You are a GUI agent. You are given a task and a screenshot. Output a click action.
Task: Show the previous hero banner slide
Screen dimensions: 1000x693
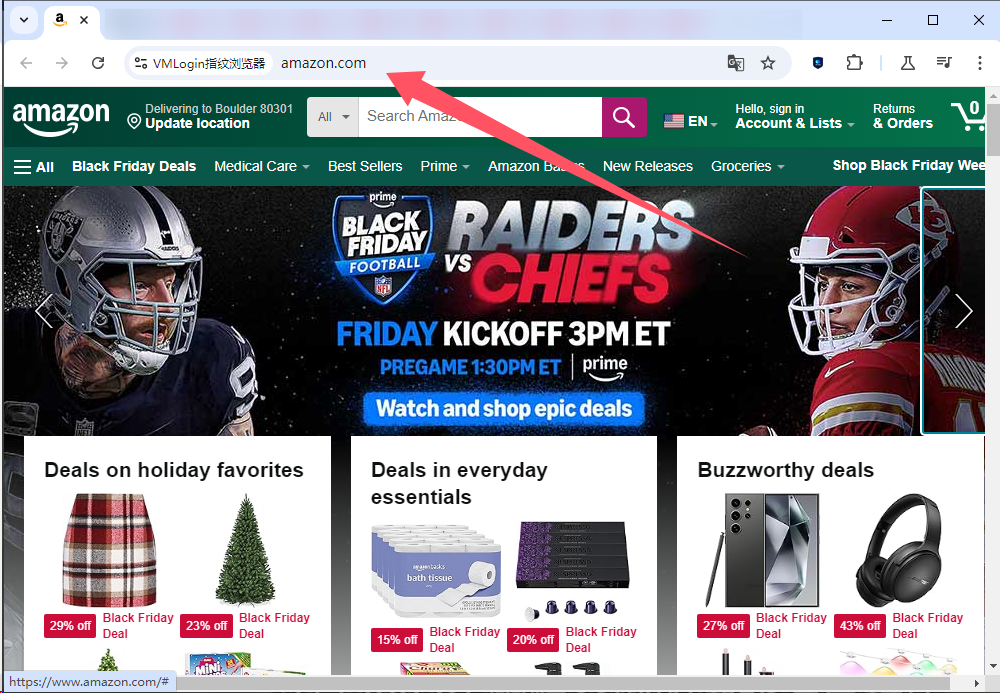pyautogui.click(x=44, y=311)
